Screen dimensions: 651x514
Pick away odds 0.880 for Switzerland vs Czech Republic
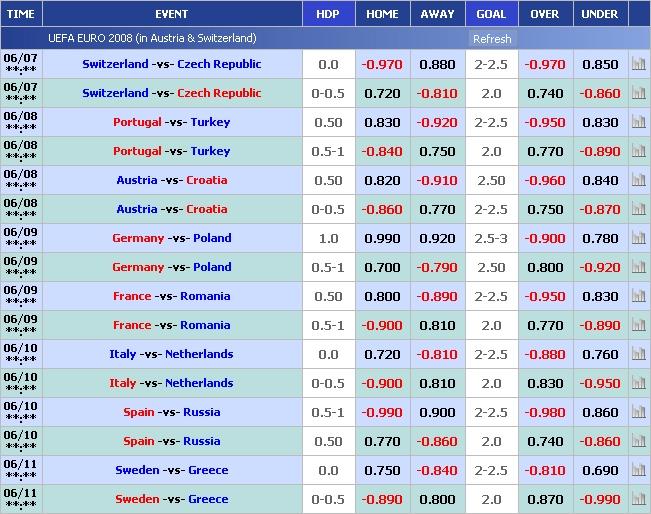tap(437, 64)
